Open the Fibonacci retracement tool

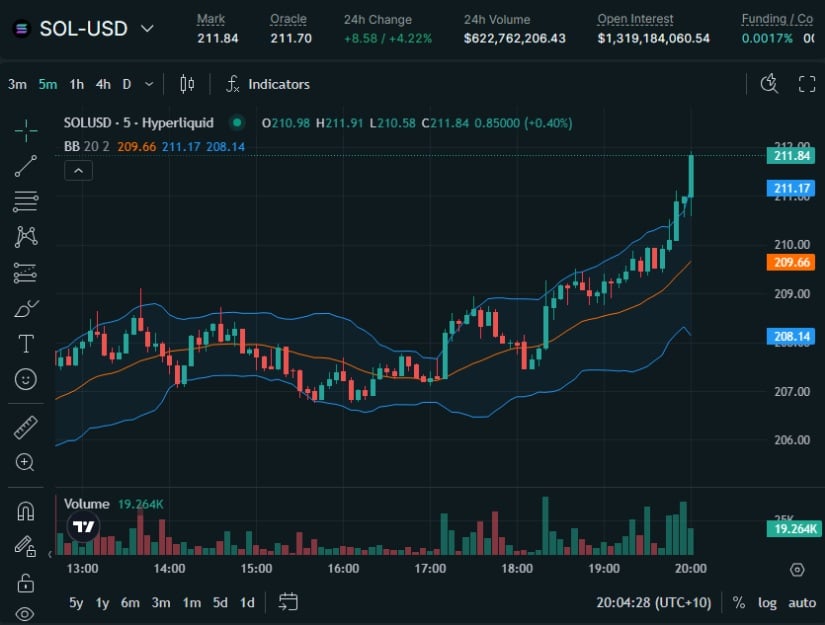pyautogui.click(x=26, y=201)
